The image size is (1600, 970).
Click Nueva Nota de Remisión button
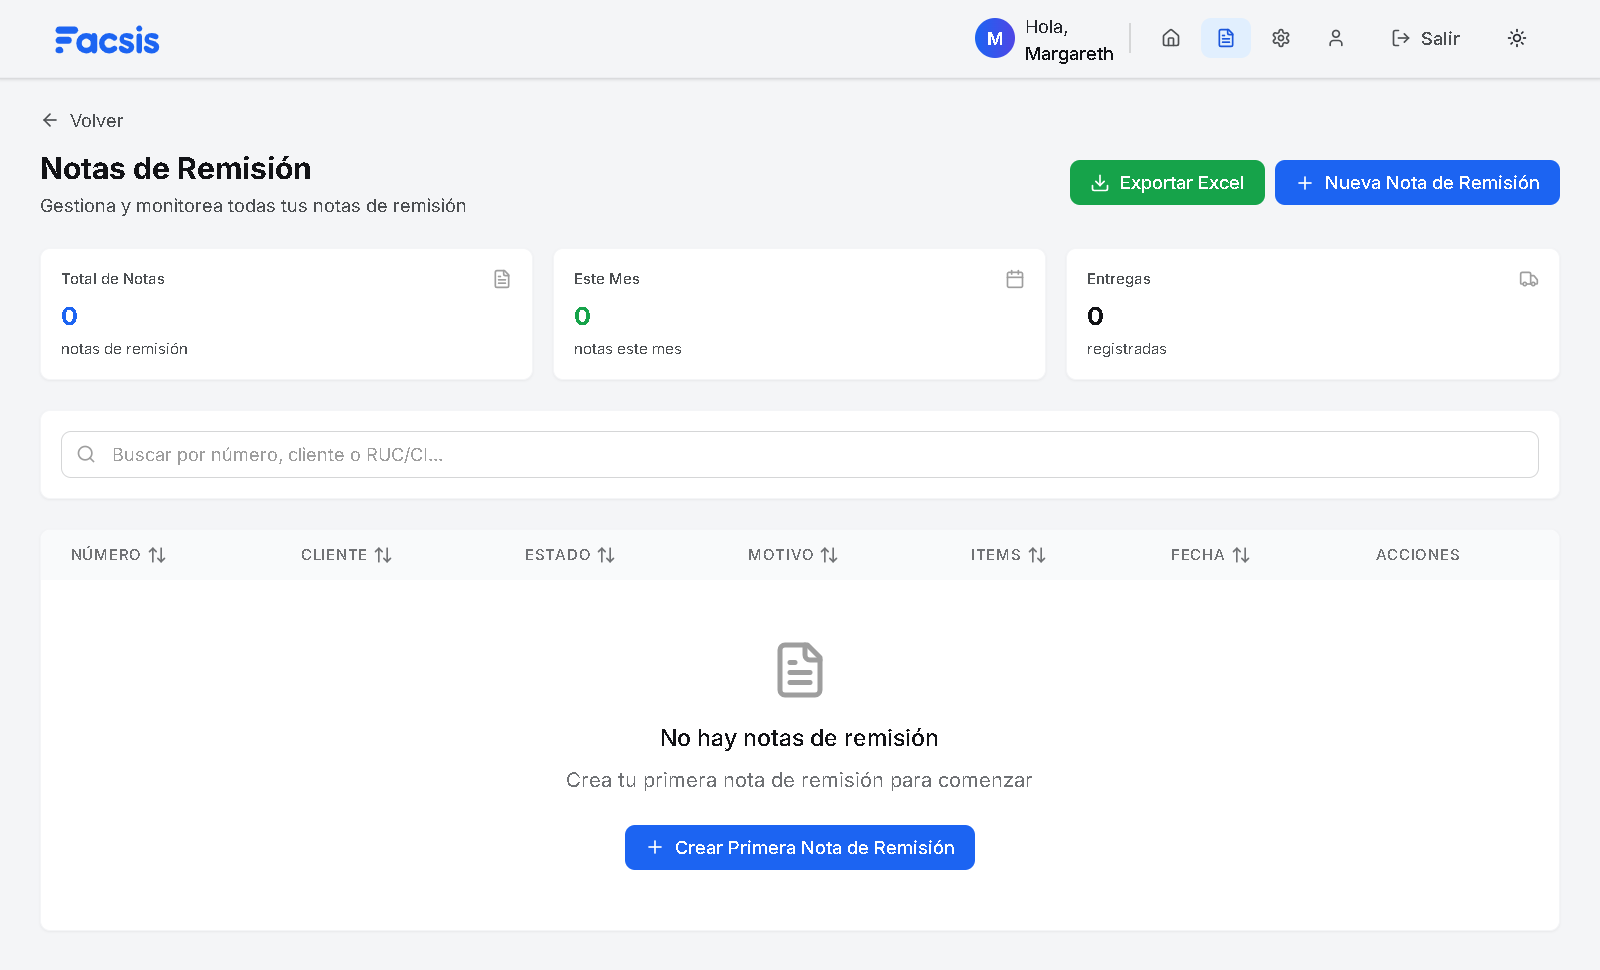pyautogui.click(x=1417, y=183)
